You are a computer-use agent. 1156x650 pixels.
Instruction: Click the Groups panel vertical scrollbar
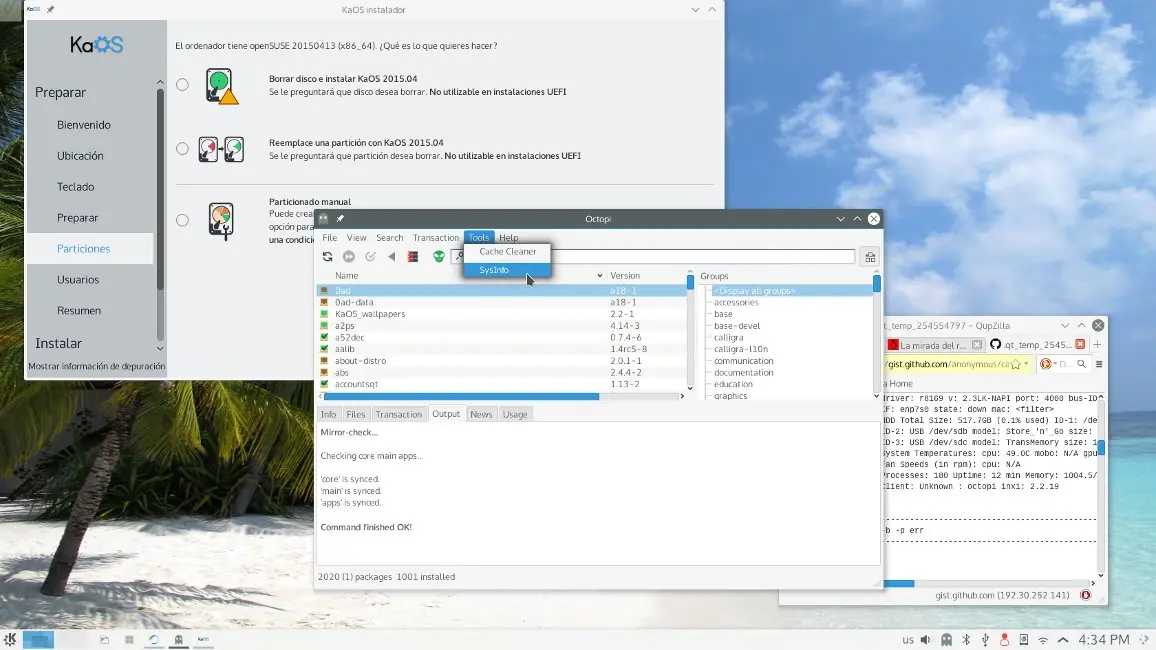tap(877, 283)
